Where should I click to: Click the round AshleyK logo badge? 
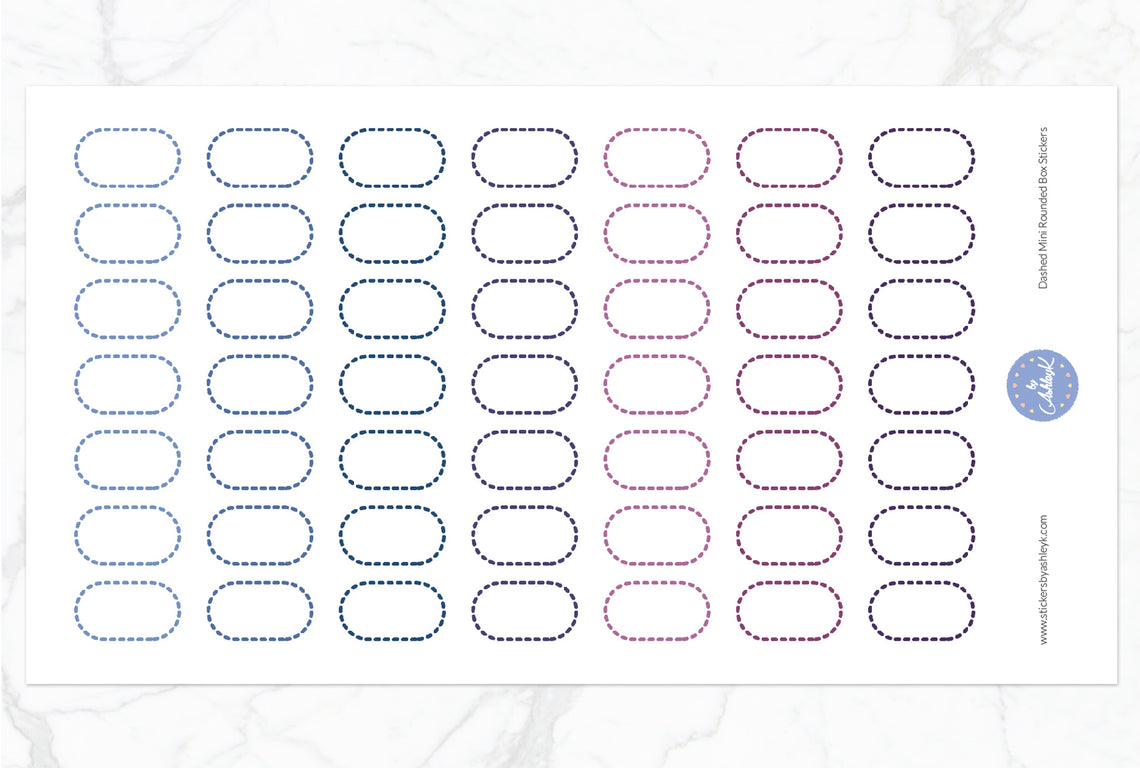click(x=1042, y=385)
